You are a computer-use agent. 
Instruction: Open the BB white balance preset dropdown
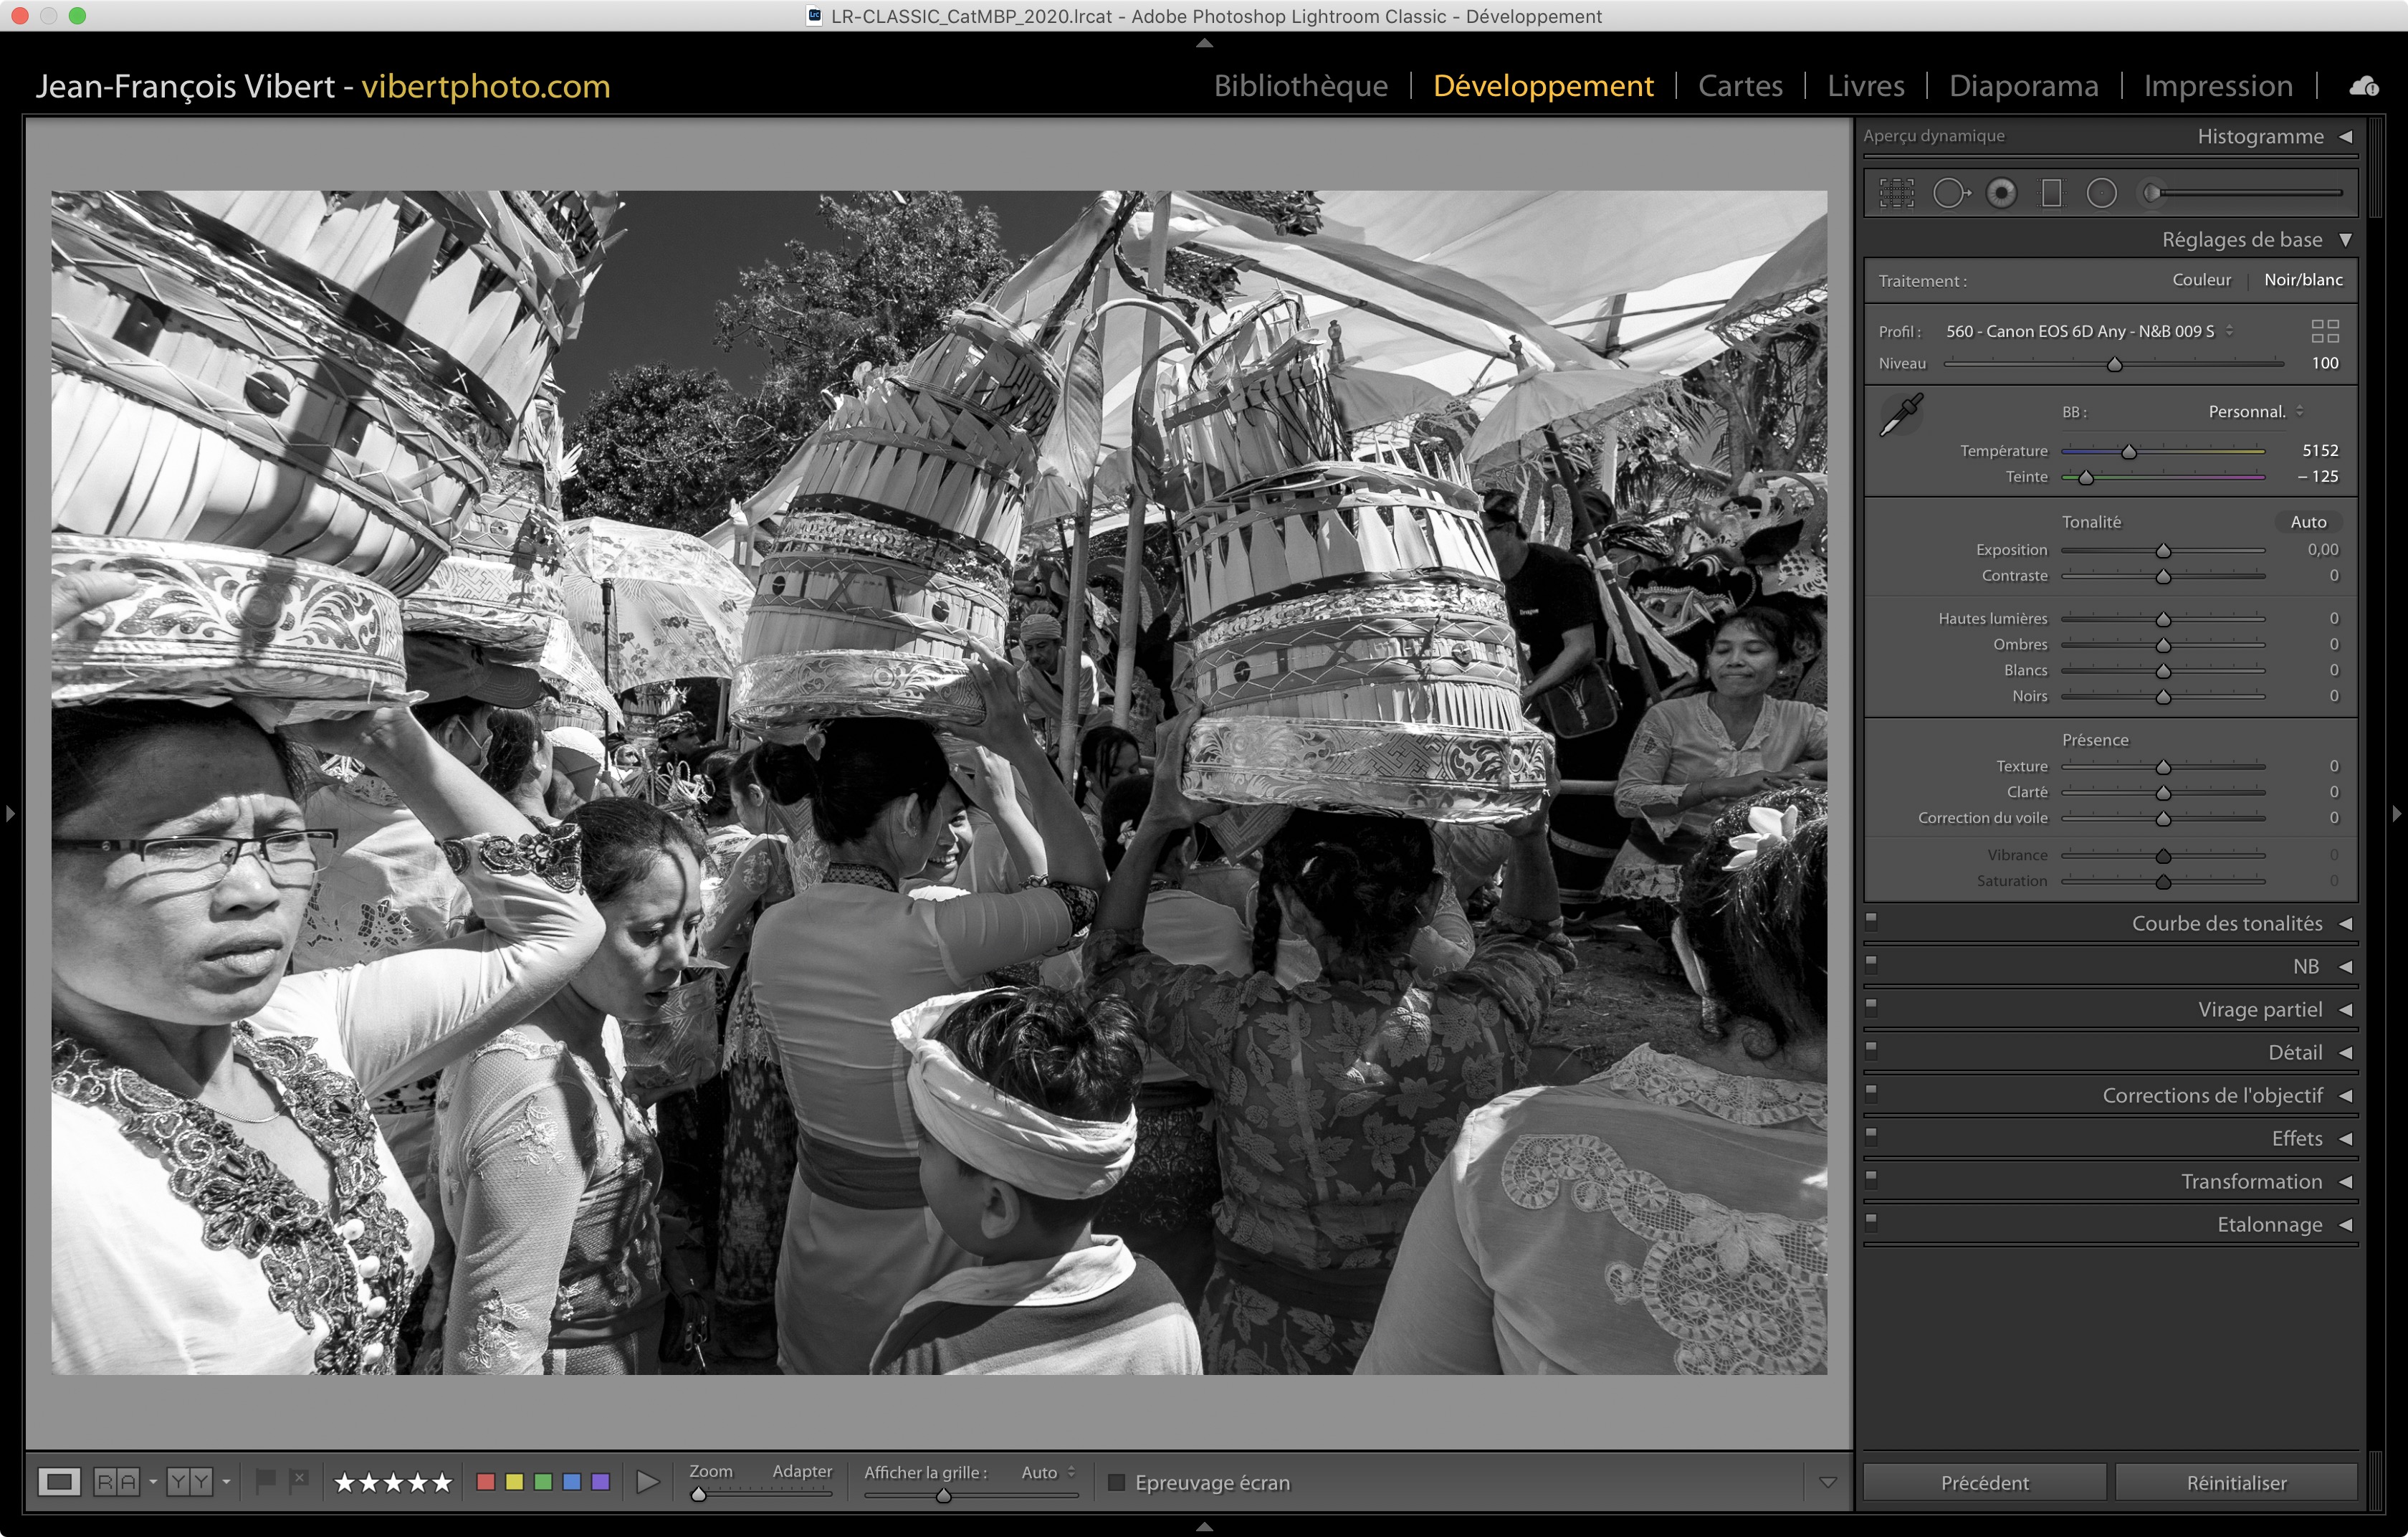(x=2255, y=412)
